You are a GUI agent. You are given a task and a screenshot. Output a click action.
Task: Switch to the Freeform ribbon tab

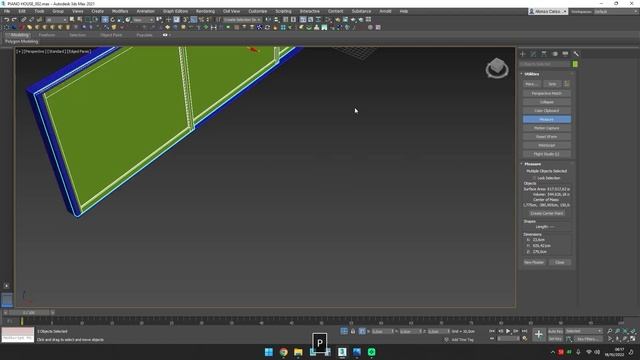(47, 35)
